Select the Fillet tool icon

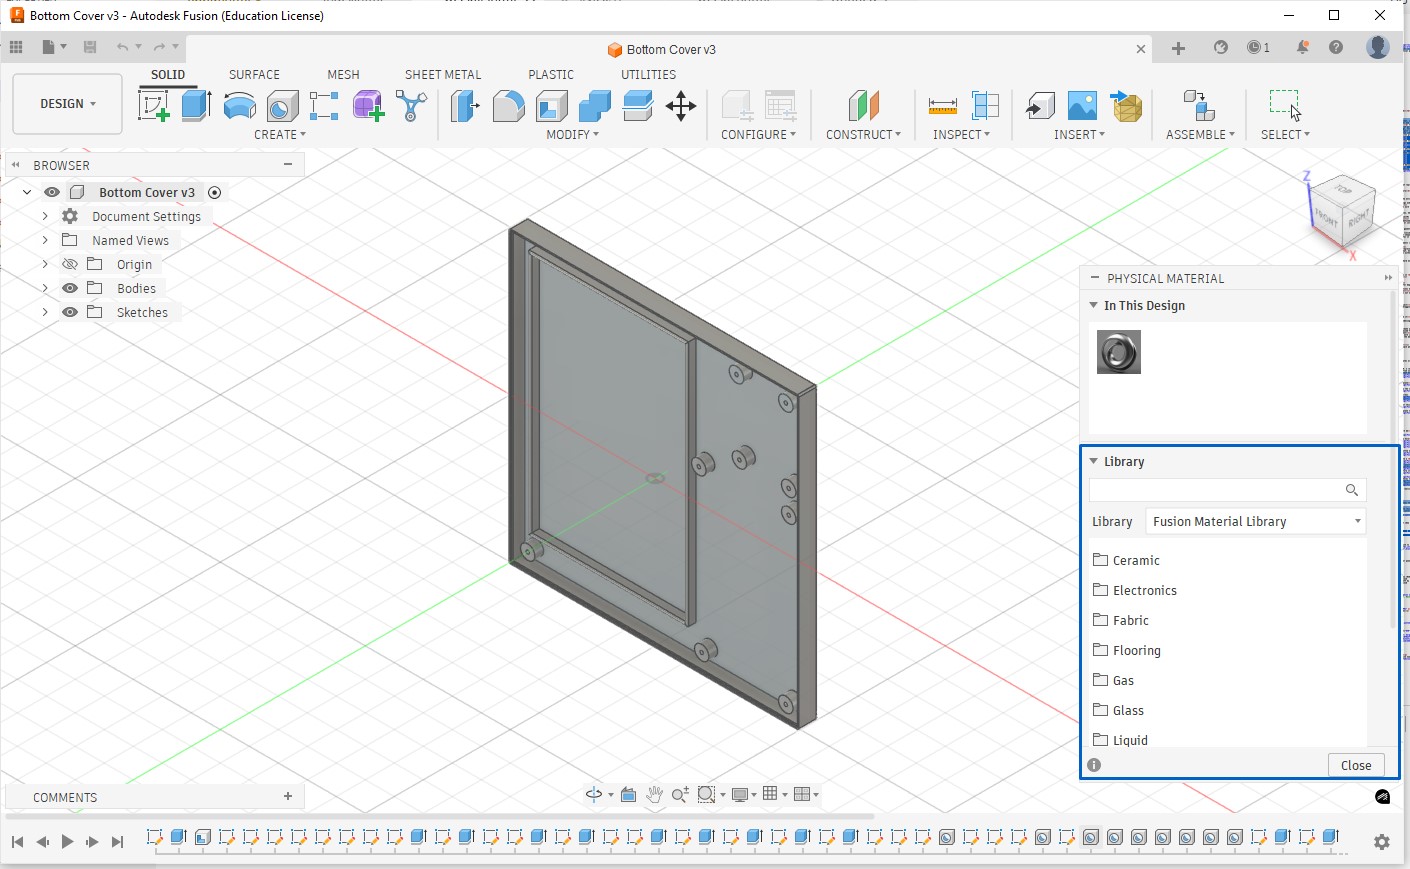point(508,106)
